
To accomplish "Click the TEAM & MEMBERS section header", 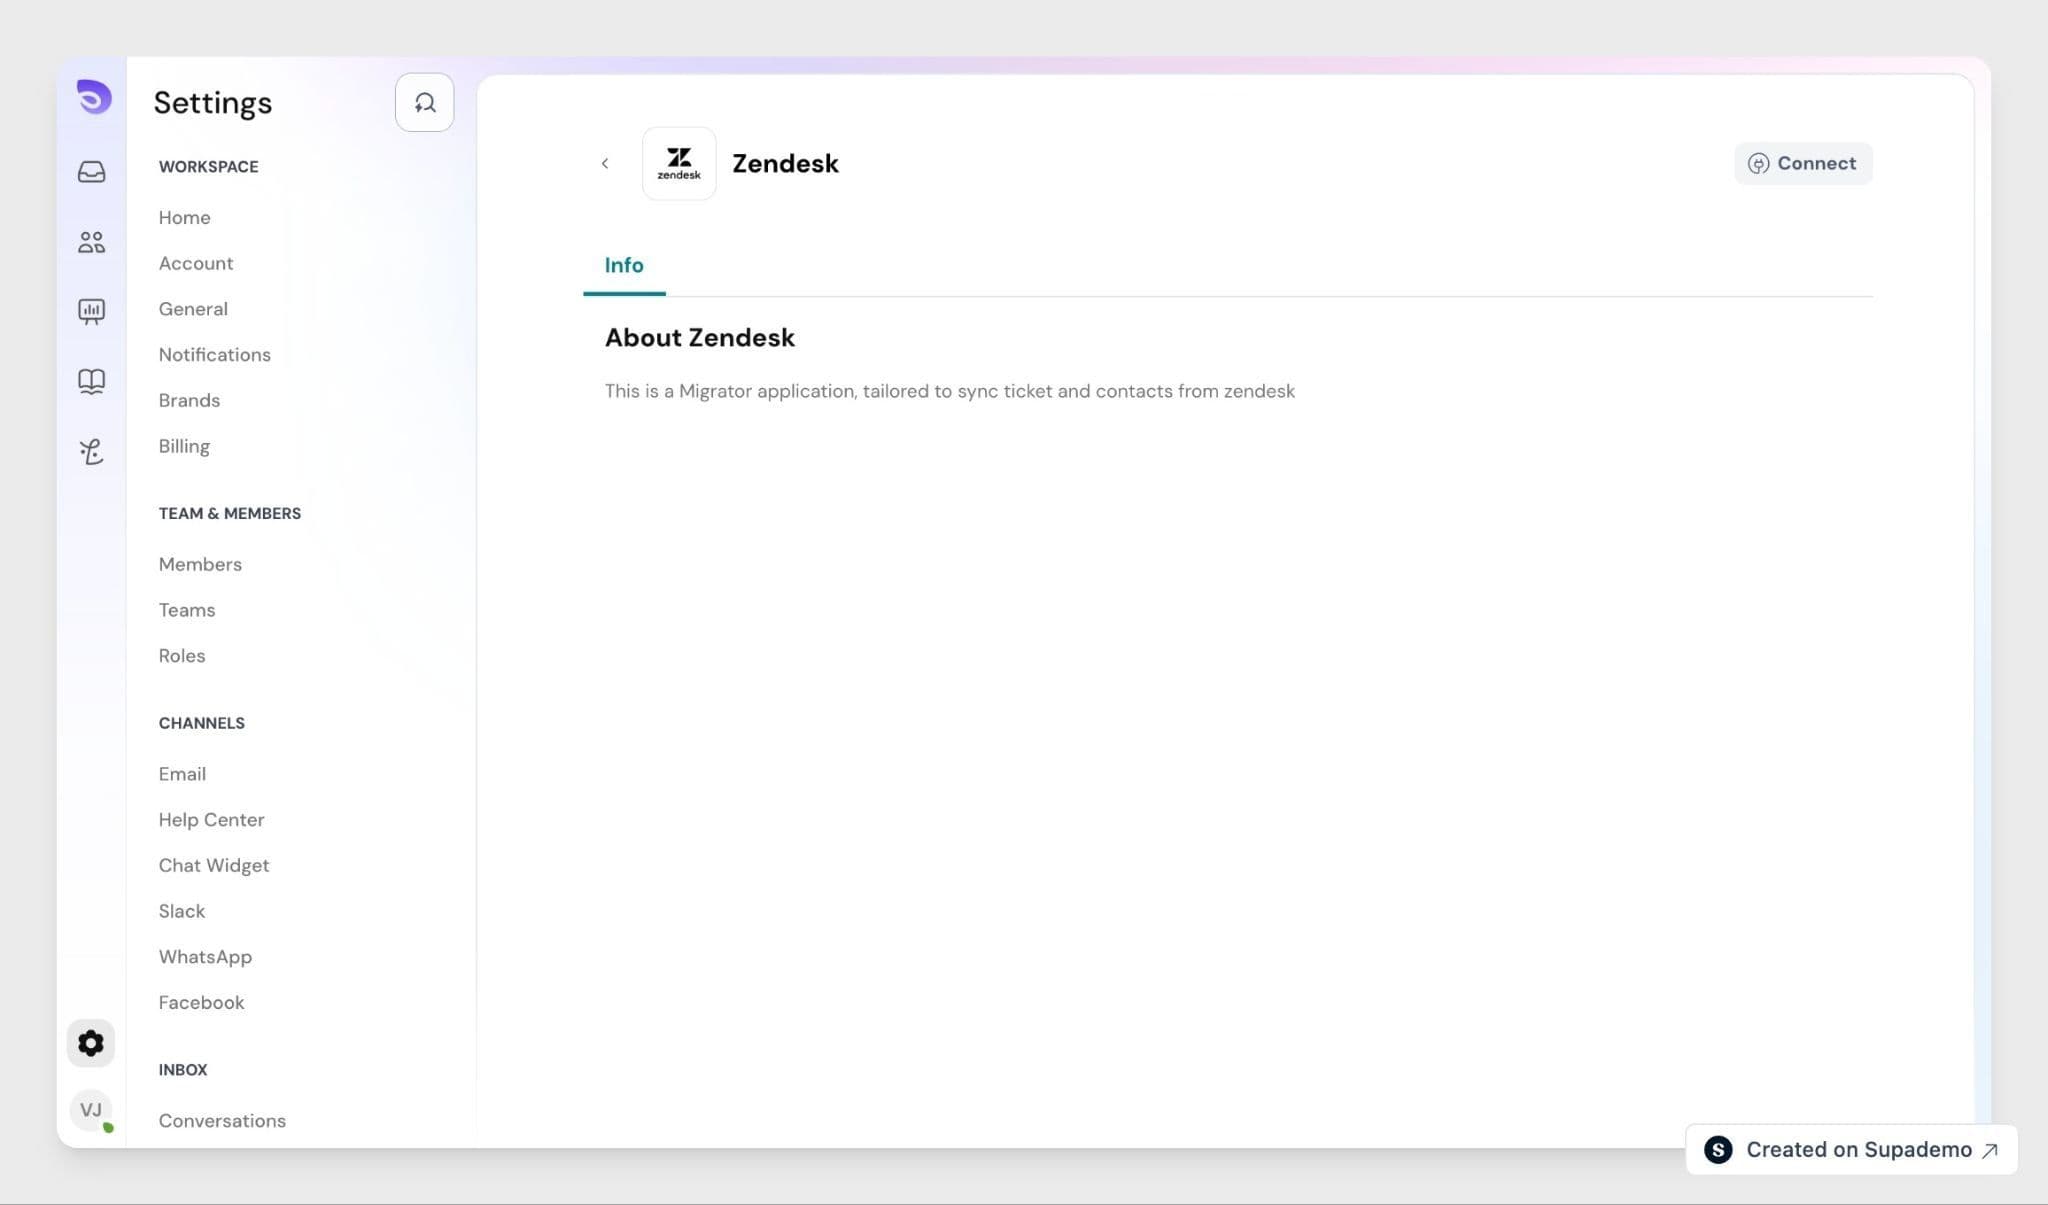I will 230,513.
